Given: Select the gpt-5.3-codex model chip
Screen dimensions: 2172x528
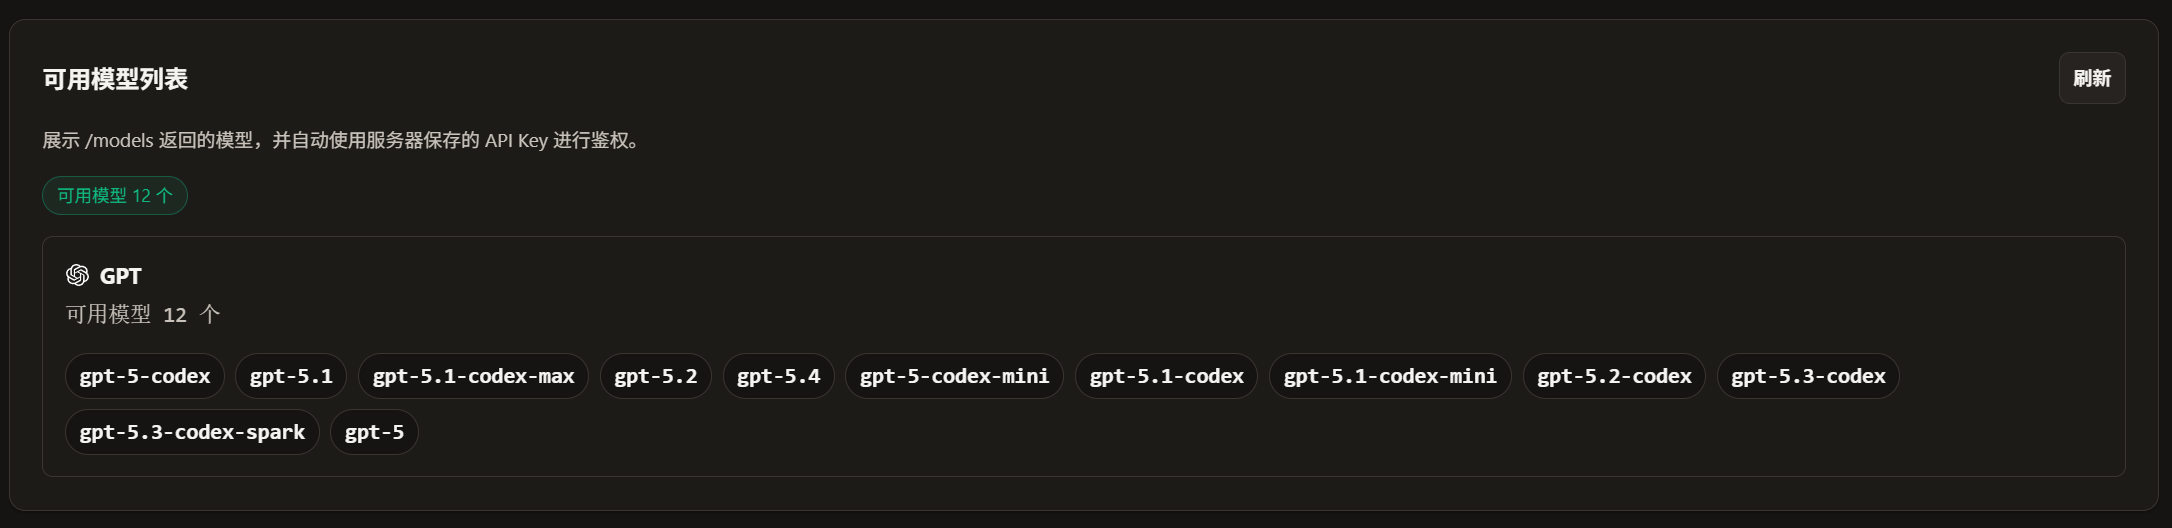Looking at the screenshot, I should pos(1808,377).
